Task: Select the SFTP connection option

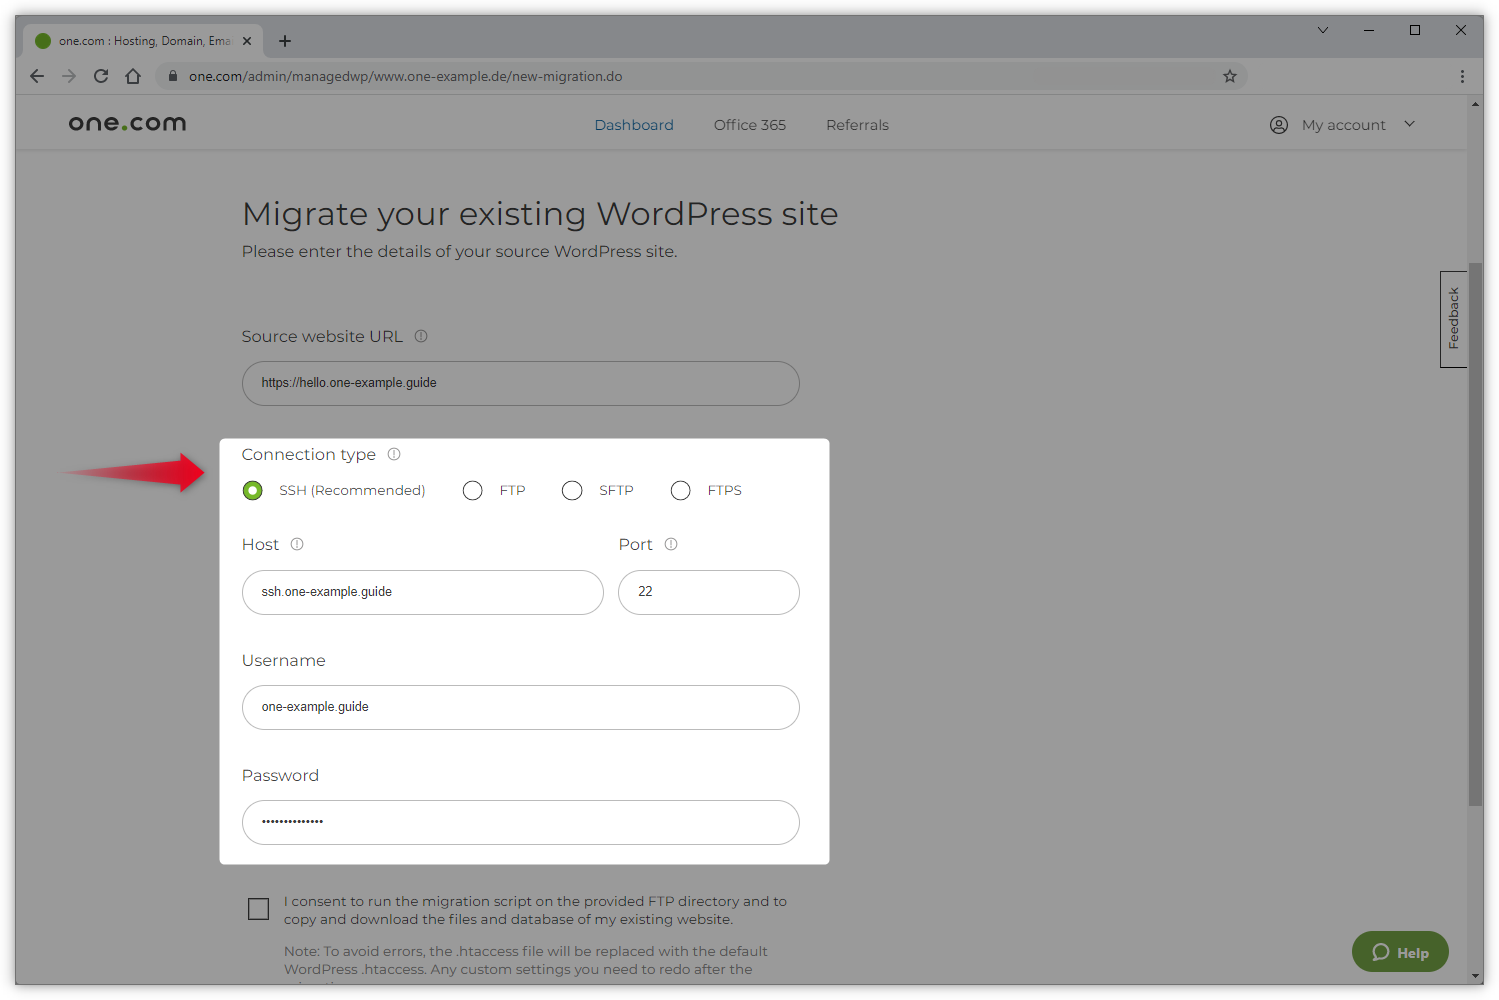Action: [572, 490]
